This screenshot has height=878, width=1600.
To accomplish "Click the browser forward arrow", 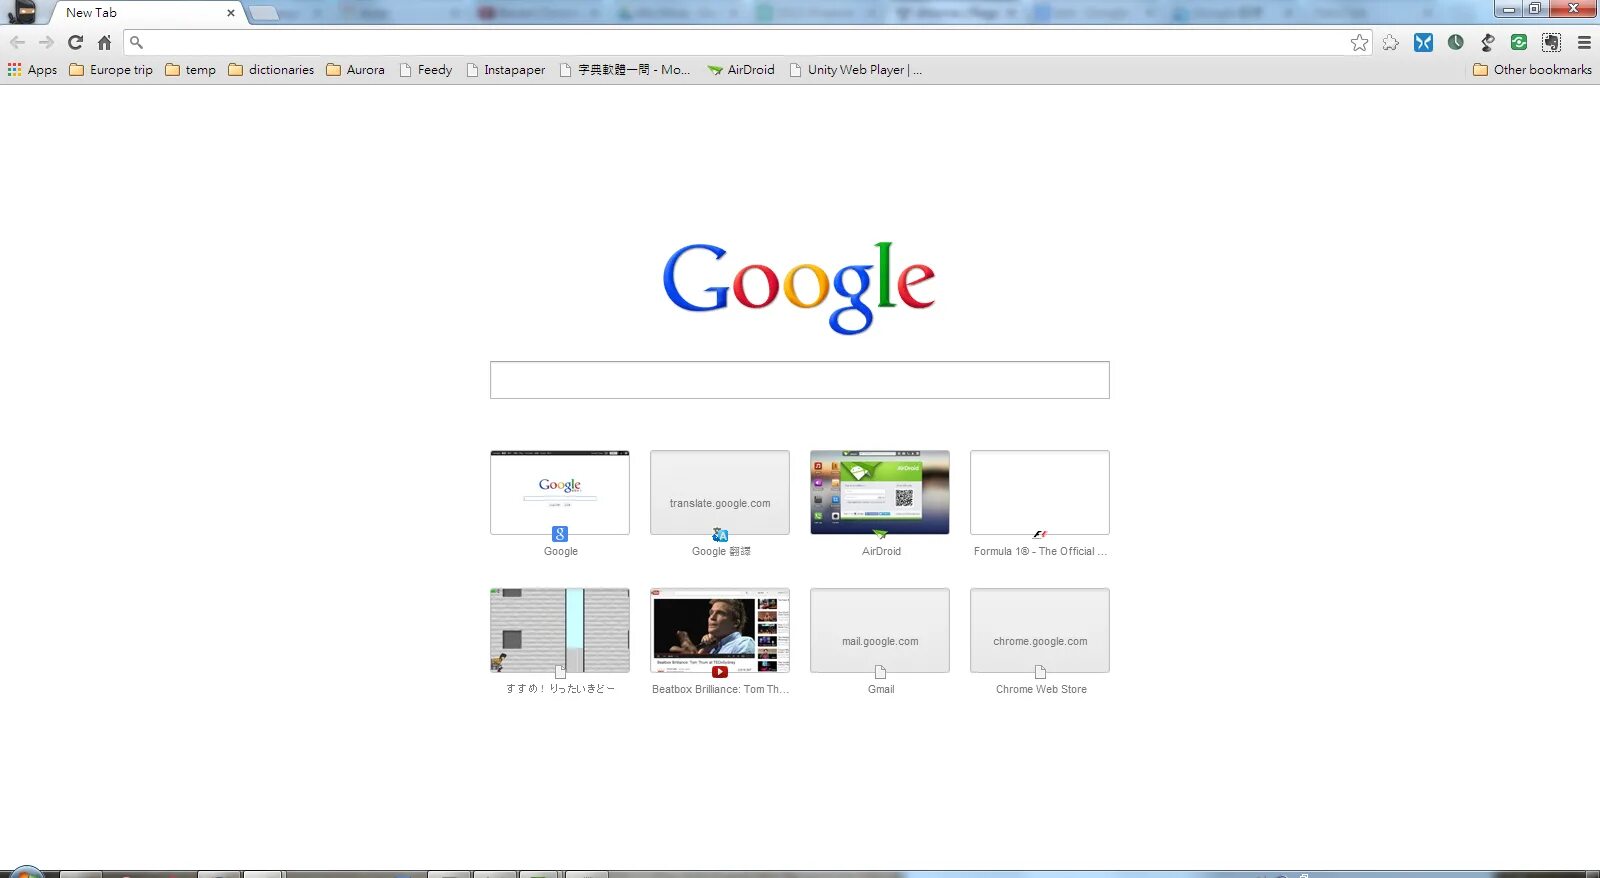I will click(46, 42).
